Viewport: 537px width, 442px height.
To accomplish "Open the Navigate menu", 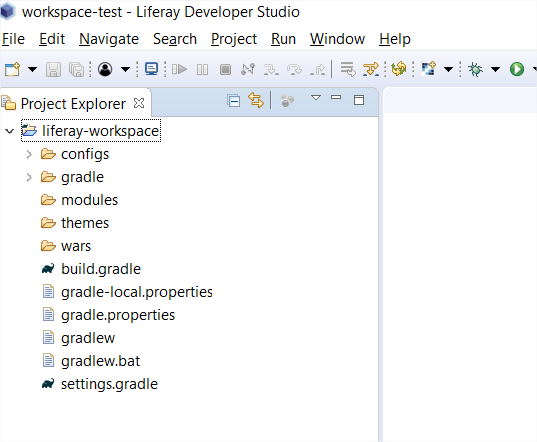I will (109, 39).
